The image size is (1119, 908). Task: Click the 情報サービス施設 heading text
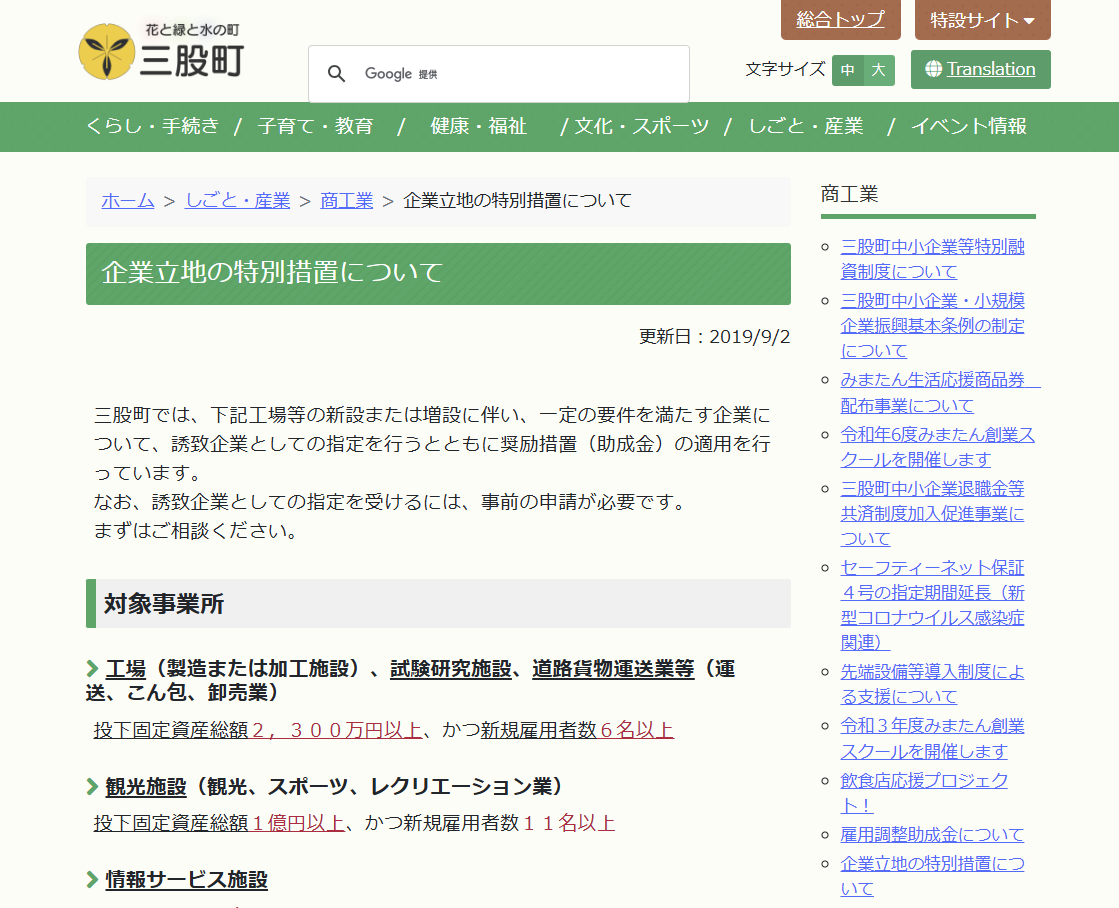(186, 879)
